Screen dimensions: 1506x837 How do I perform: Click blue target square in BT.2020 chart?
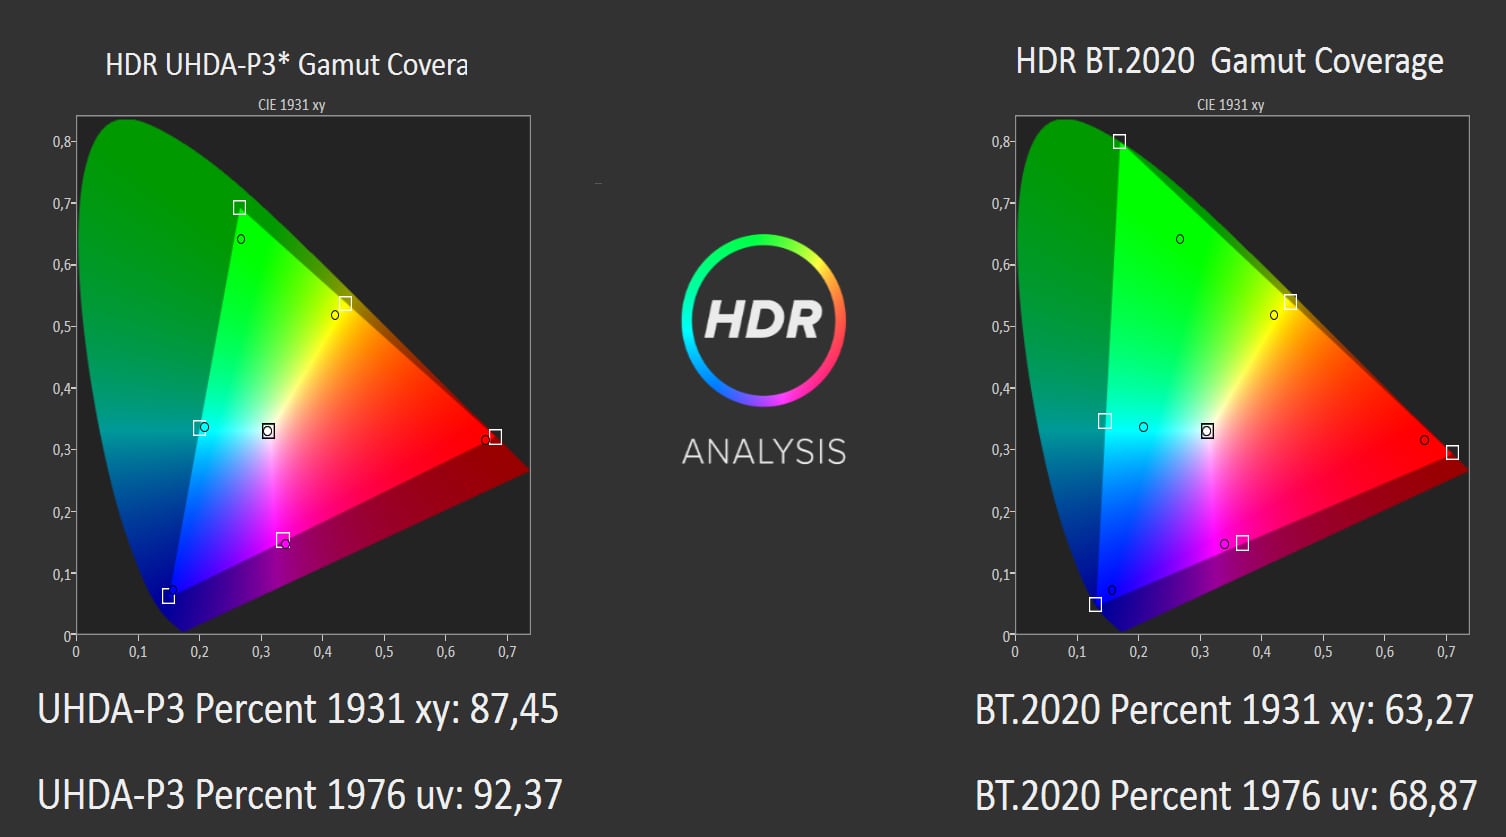point(1095,604)
